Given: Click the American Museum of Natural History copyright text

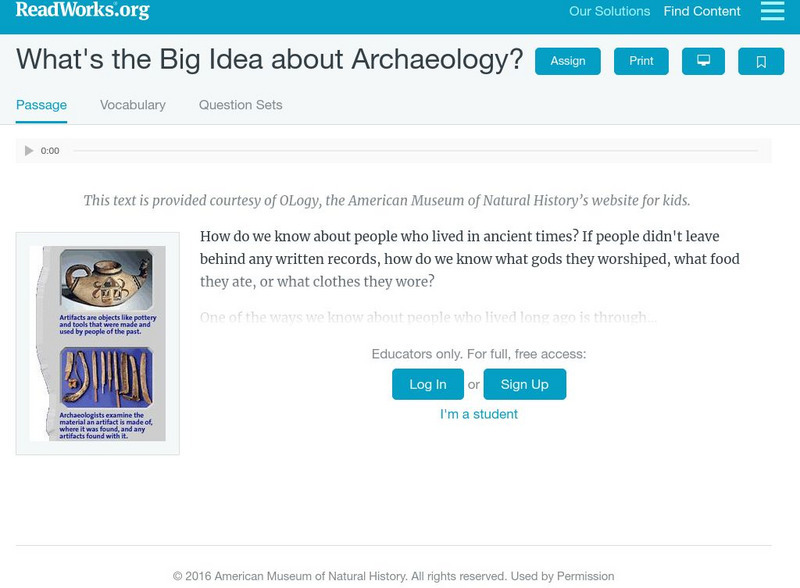Looking at the screenshot, I should [x=400, y=575].
